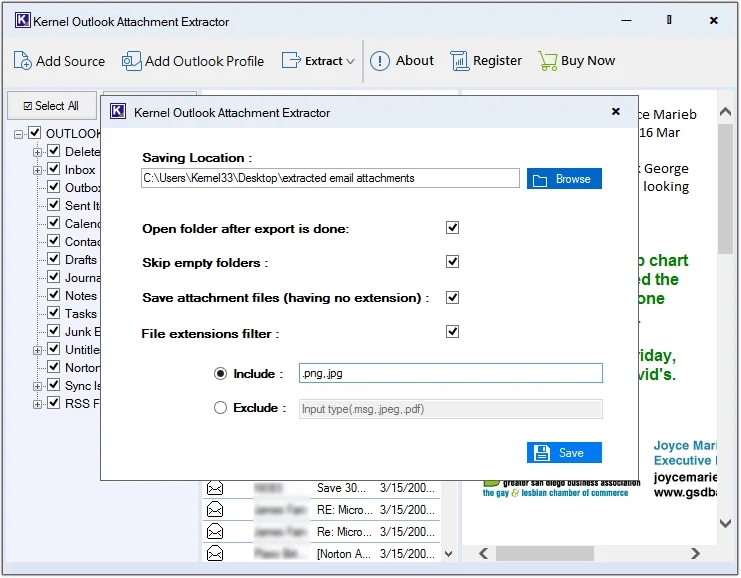
Task: Click the Select All button
Action: point(52,105)
